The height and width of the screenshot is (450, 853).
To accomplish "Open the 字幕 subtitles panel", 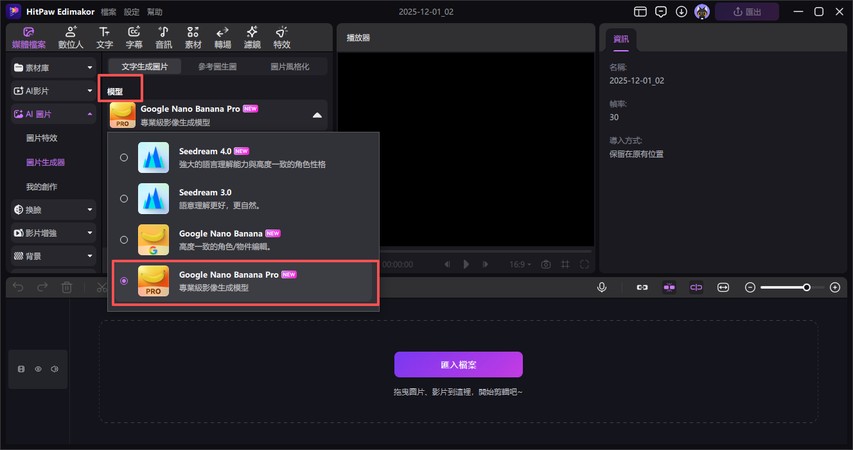I will coord(134,37).
